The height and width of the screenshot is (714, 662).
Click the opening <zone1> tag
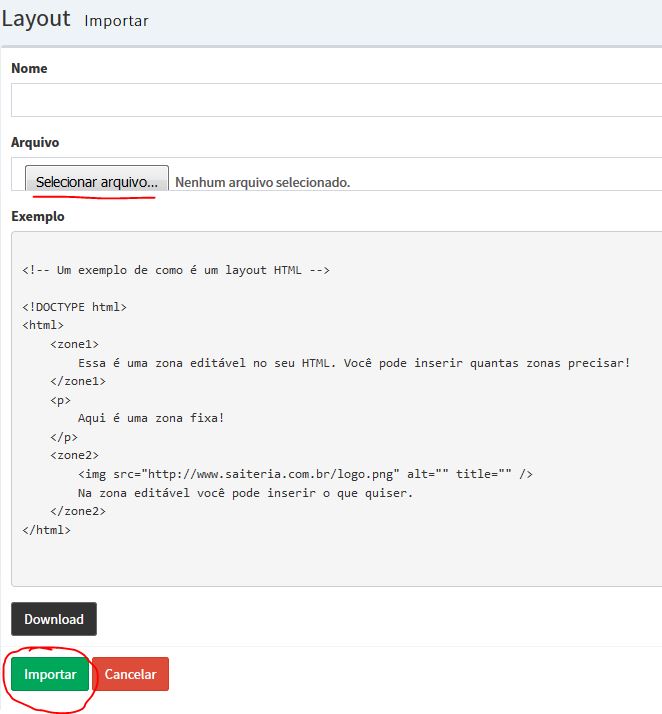click(74, 344)
